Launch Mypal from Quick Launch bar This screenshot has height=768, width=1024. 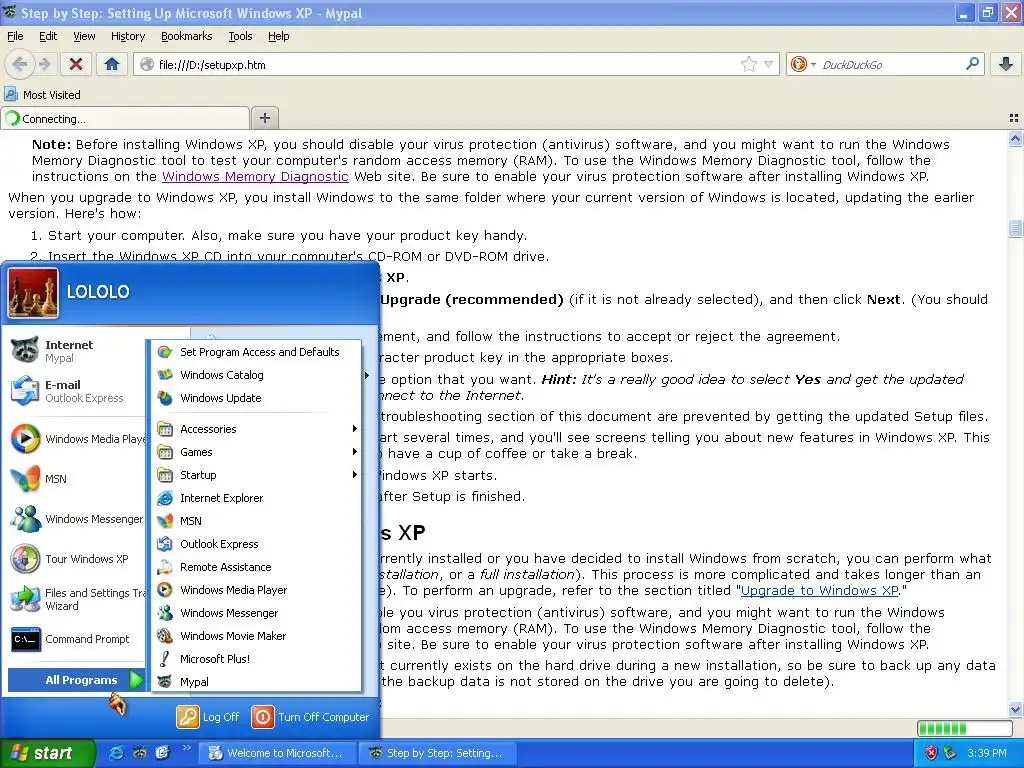click(x=140, y=753)
